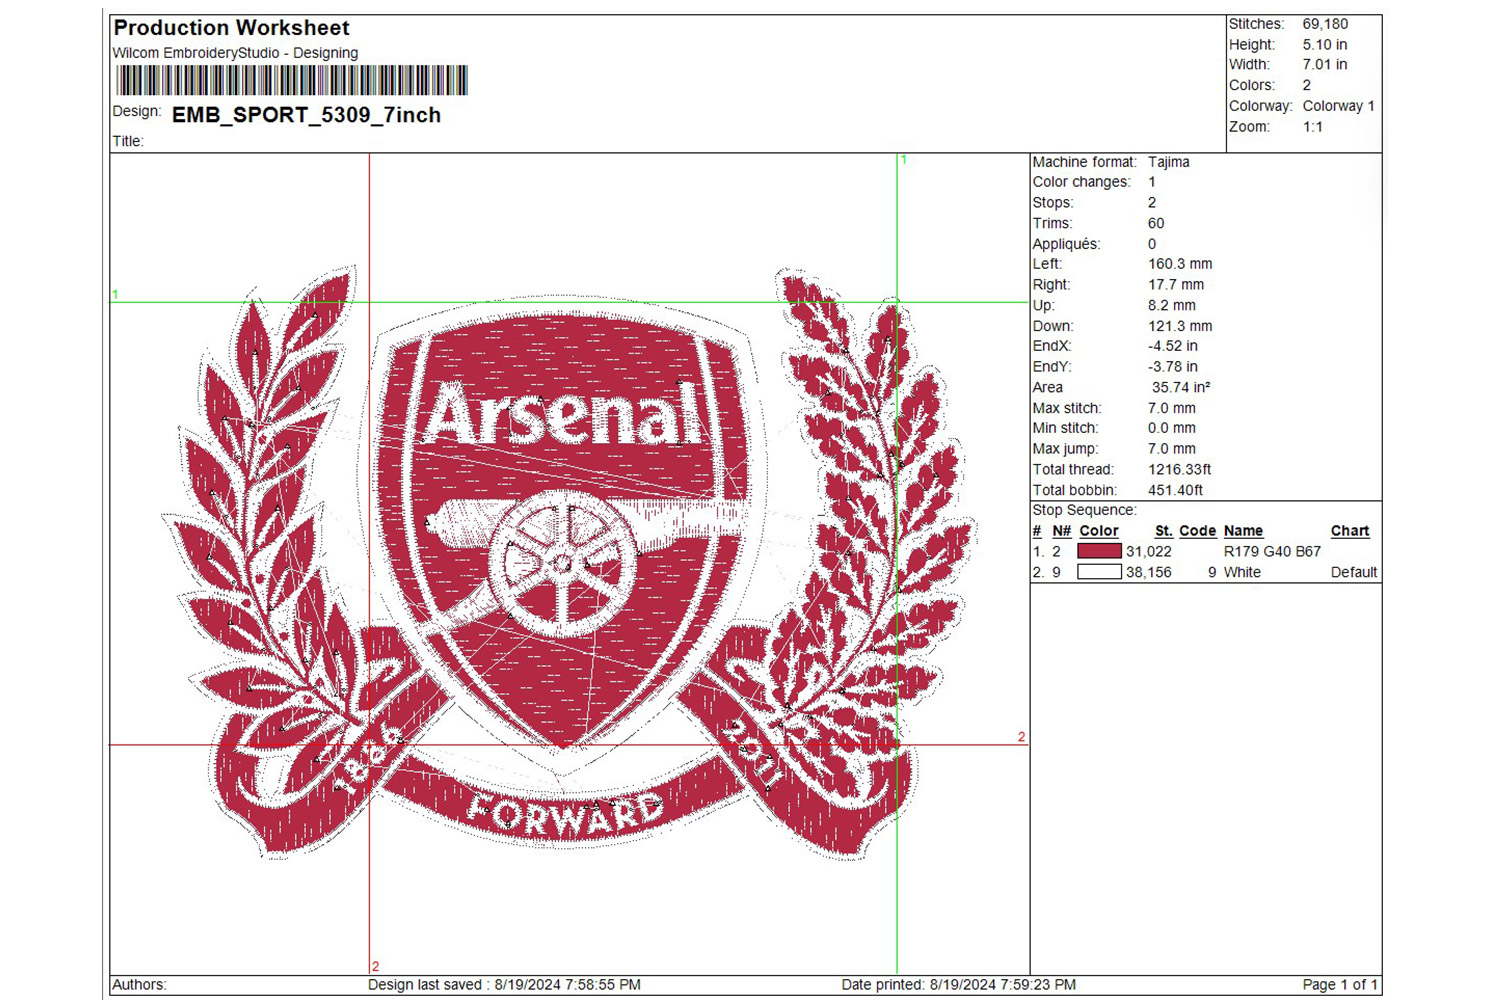This screenshot has height=1000, width=1502.
Task: Click the stitch count 31,022 in stop 1
Action: [1149, 551]
